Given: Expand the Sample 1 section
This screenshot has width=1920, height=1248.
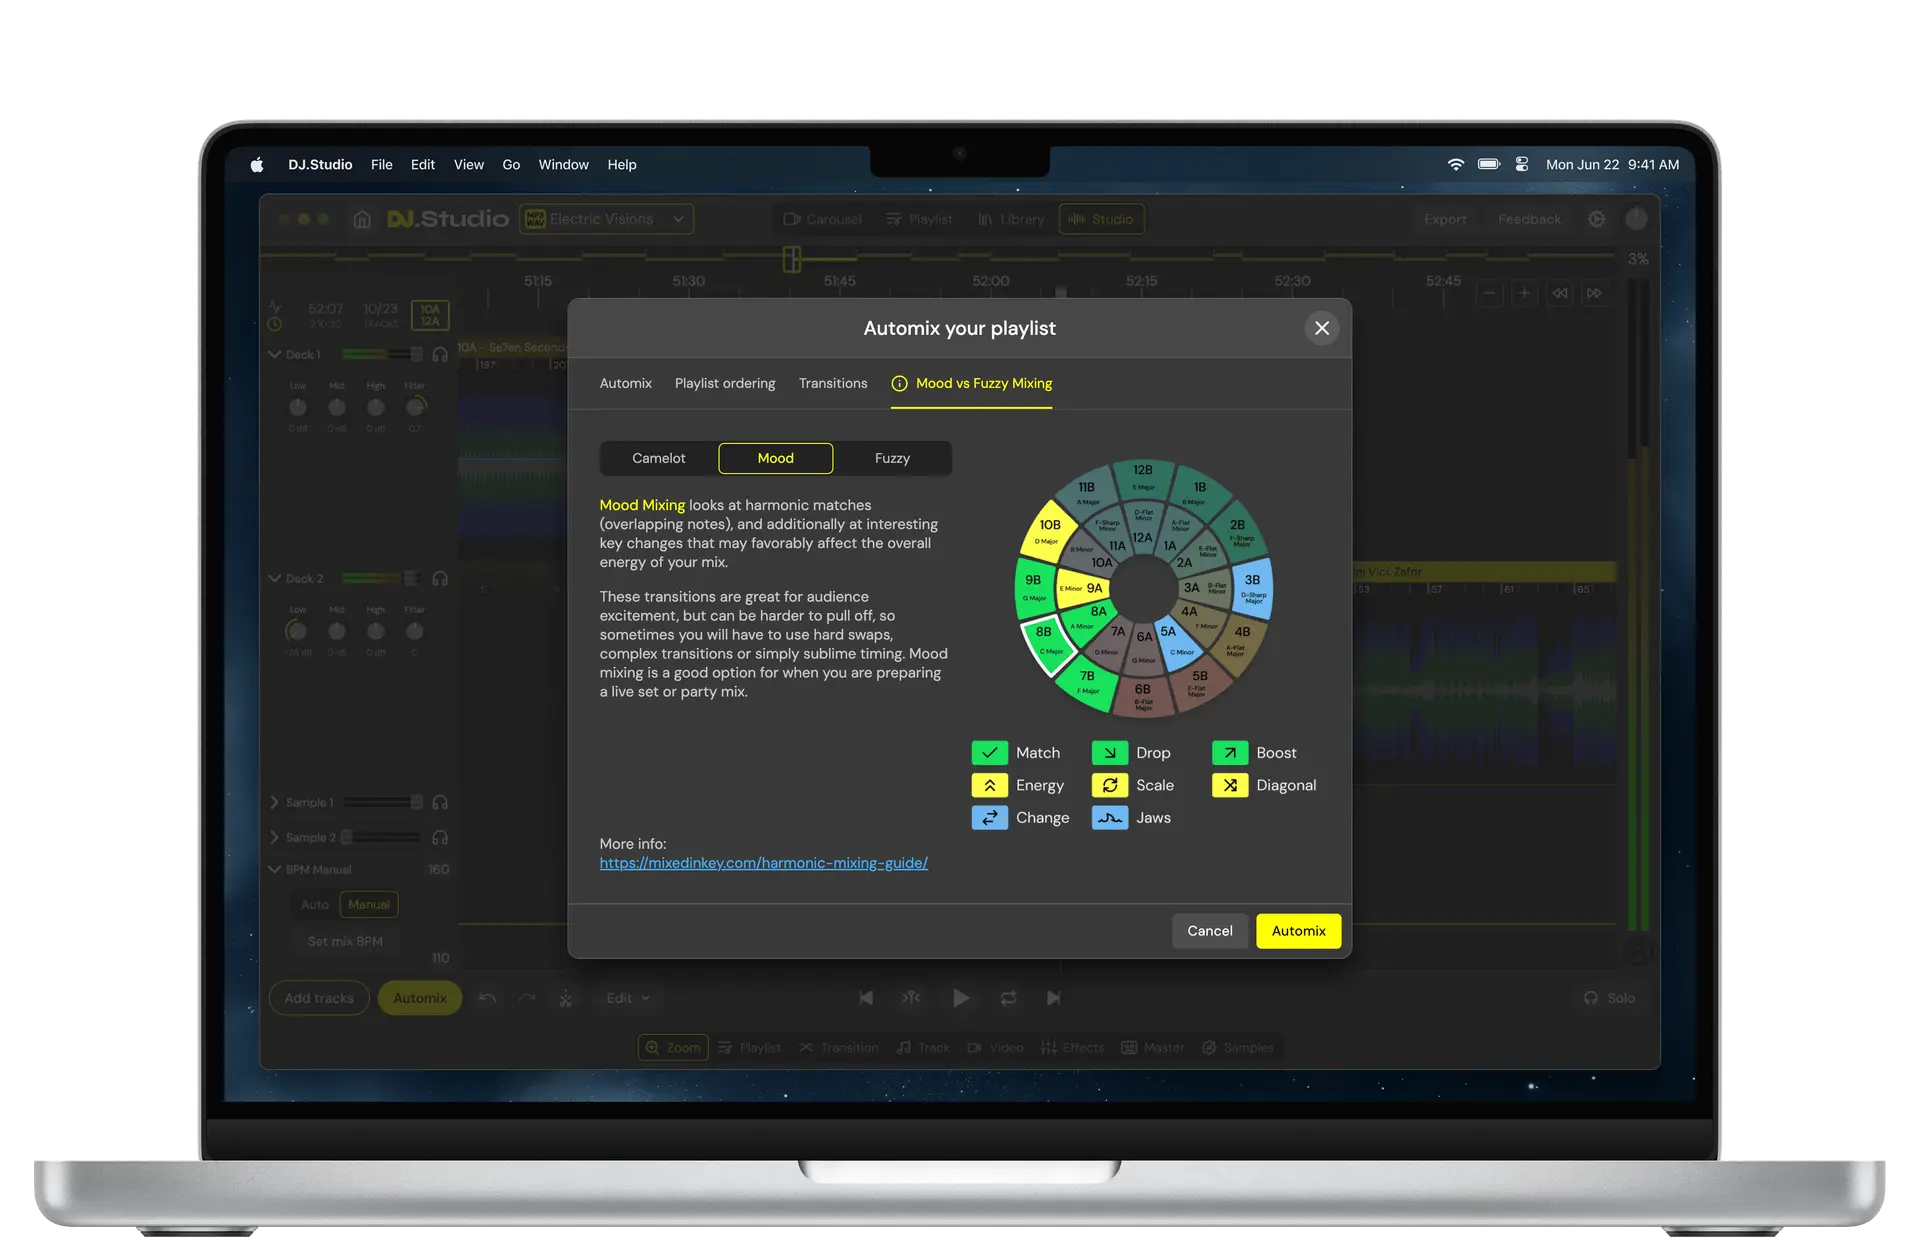Looking at the screenshot, I should (x=275, y=803).
